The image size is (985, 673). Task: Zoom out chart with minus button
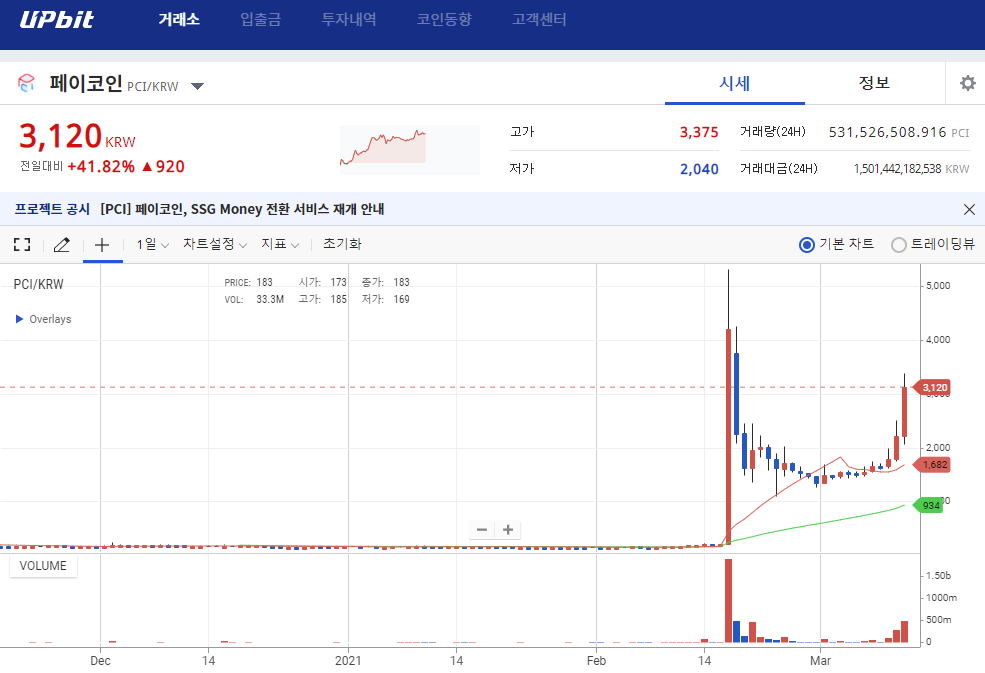pyautogui.click(x=482, y=530)
